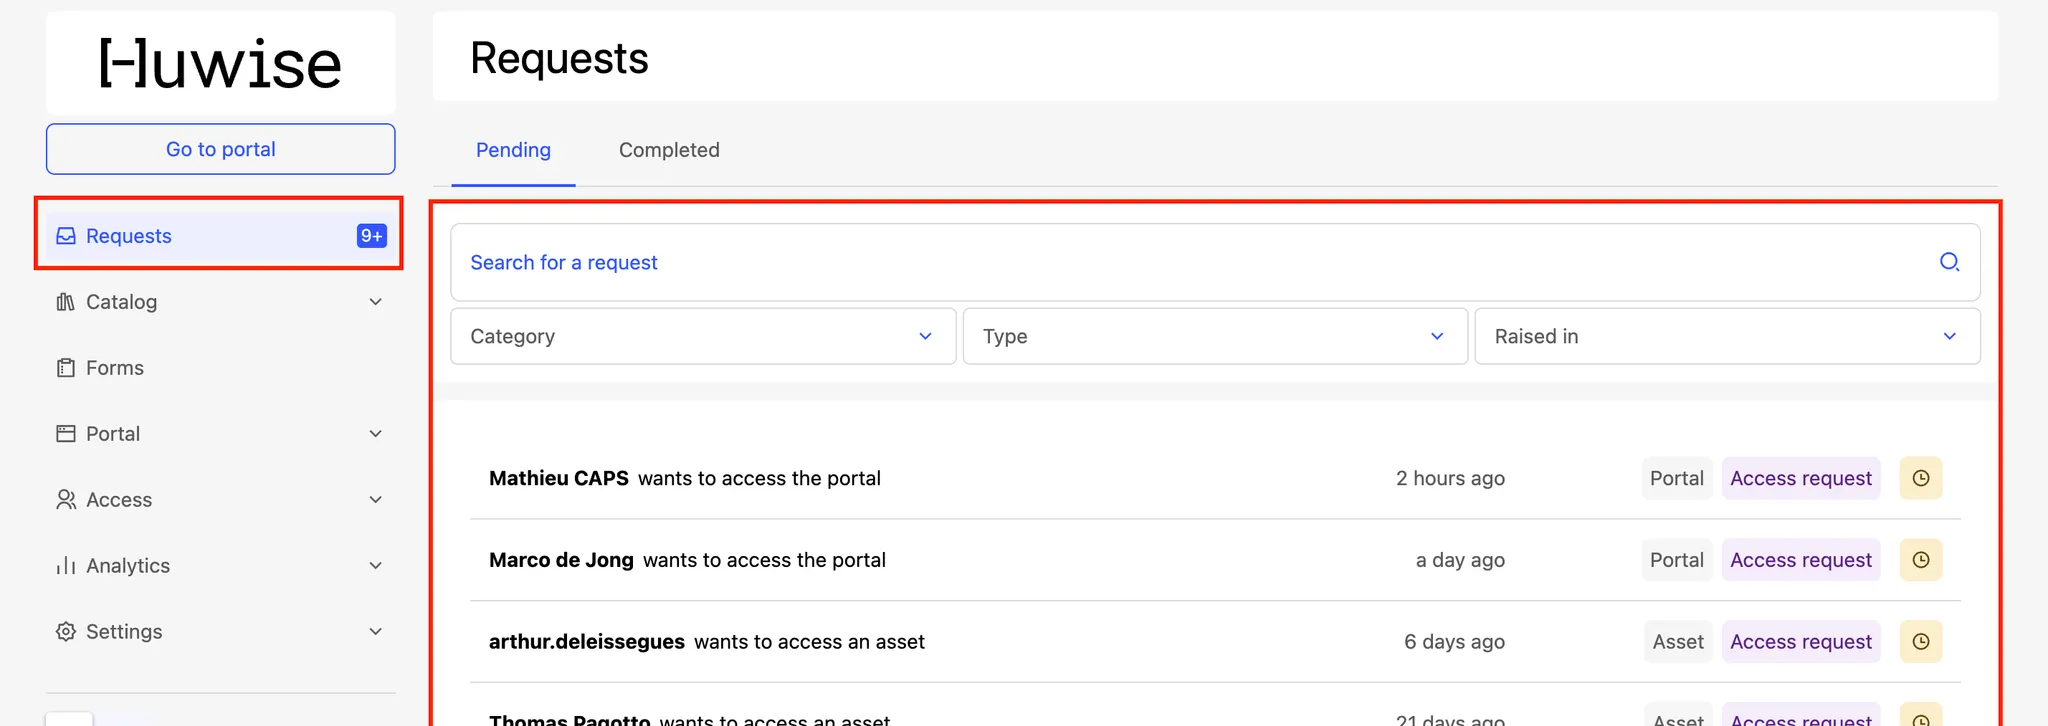The height and width of the screenshot is (726, 2048).
Task: Click the Huwise logo
Action: click(x=221, y=63)
